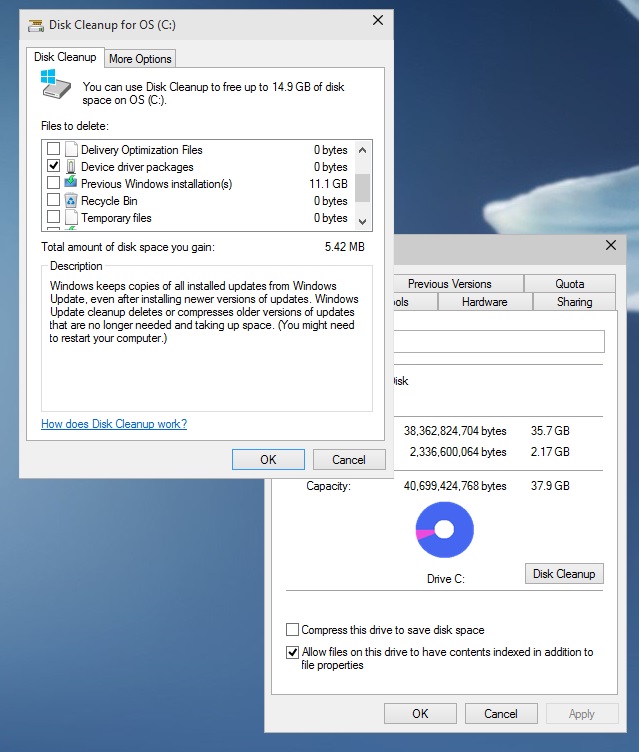Check the Delivery Optimization Files checkbox
The height and width of the screenshot is (752, 639).
pos(53,149)
